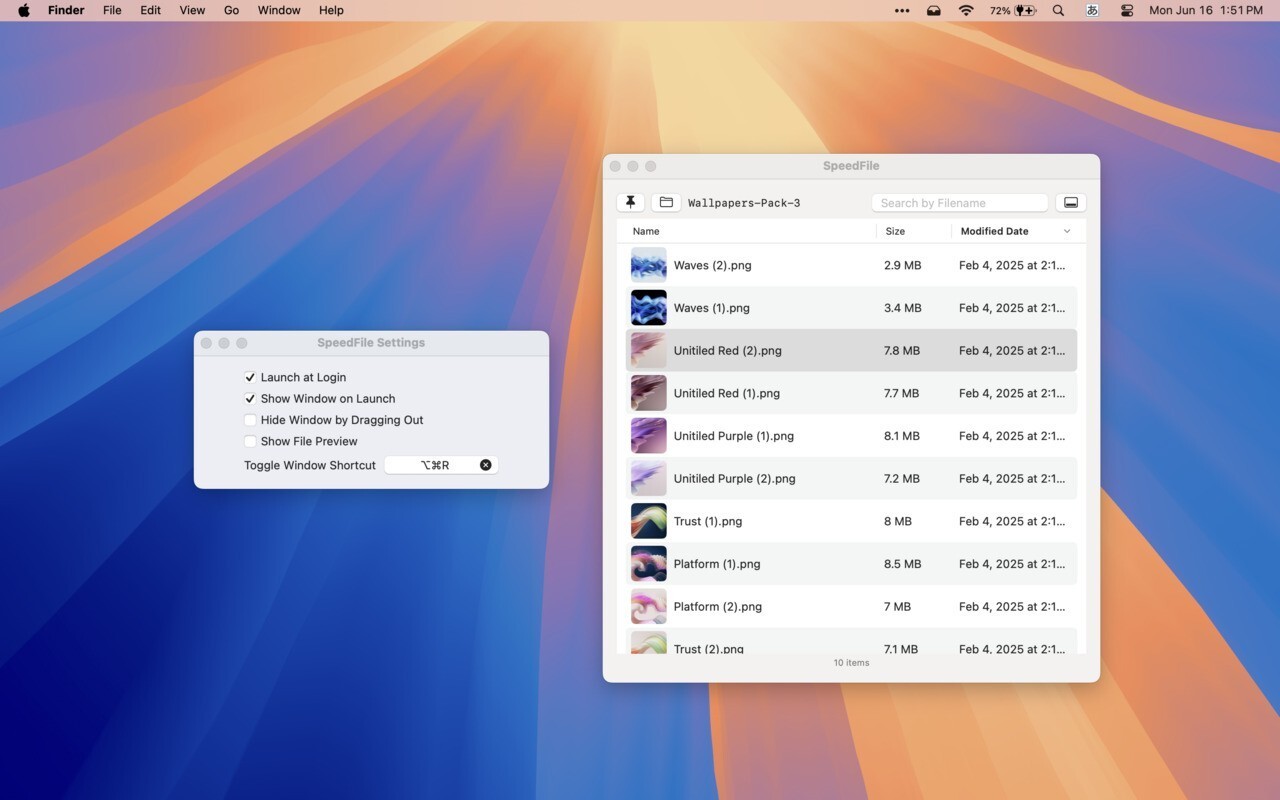The width and height of the screenshot is (1280, 800).
Task: Click the date and time in menu bar
Action: [x=1206, y=10]
